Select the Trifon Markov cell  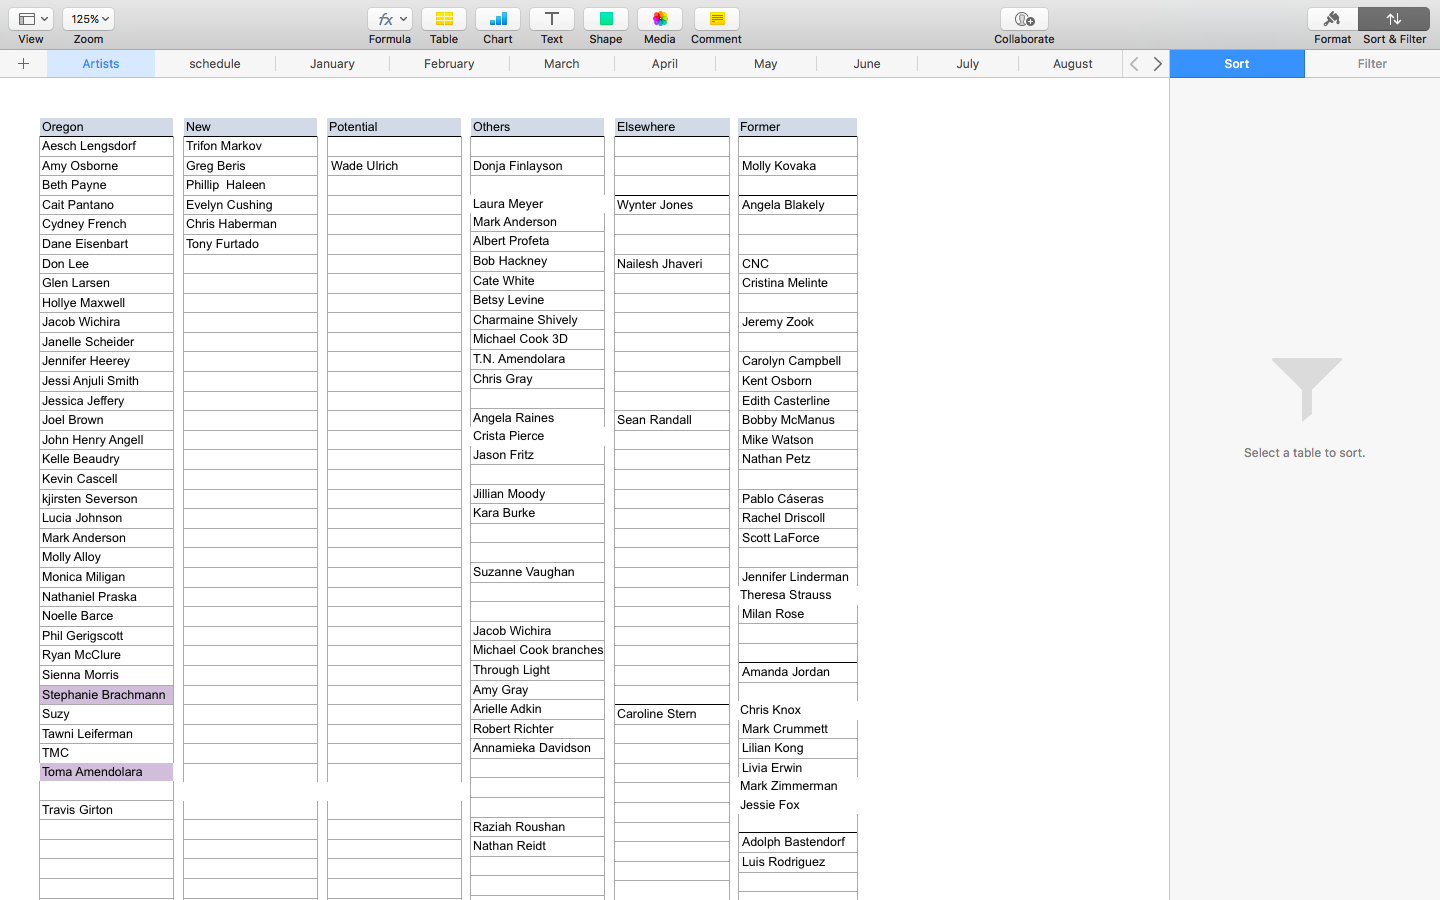click(x=250, y=146)
